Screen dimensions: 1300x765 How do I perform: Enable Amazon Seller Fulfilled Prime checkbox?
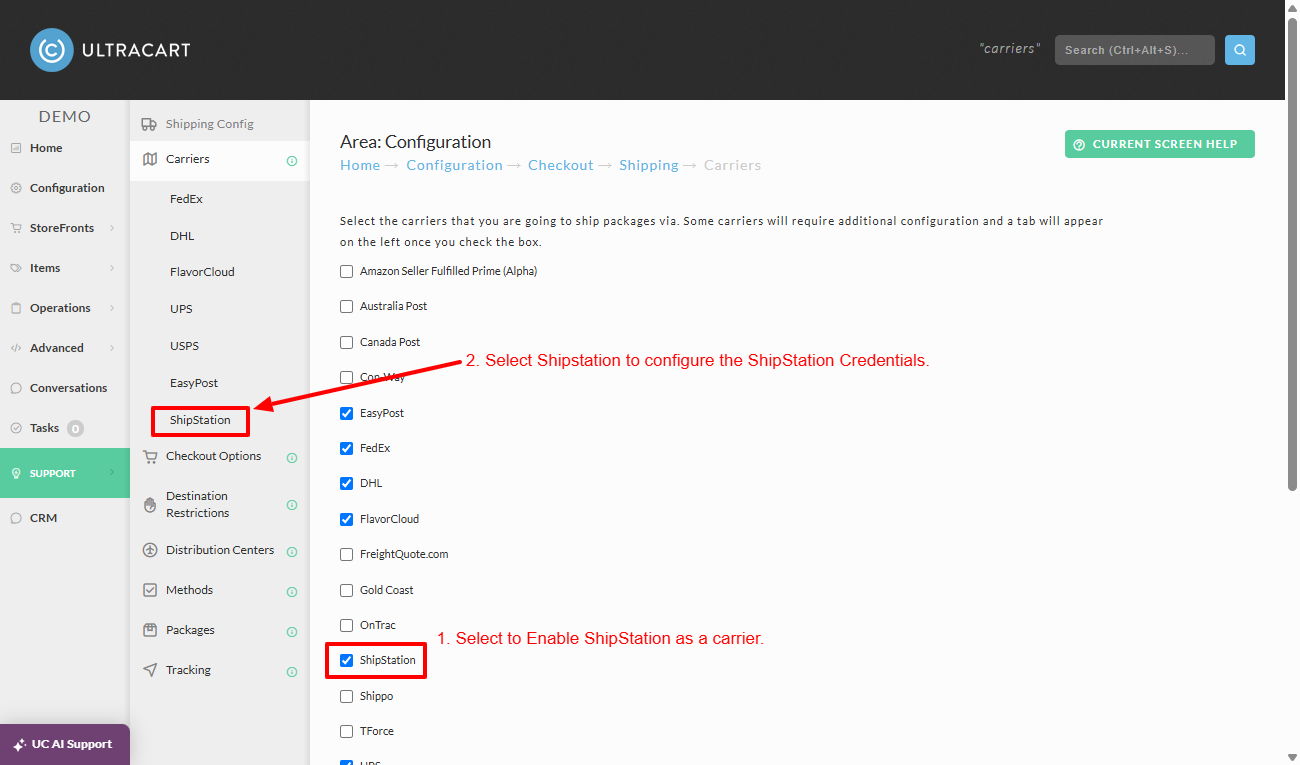(347, 271)
